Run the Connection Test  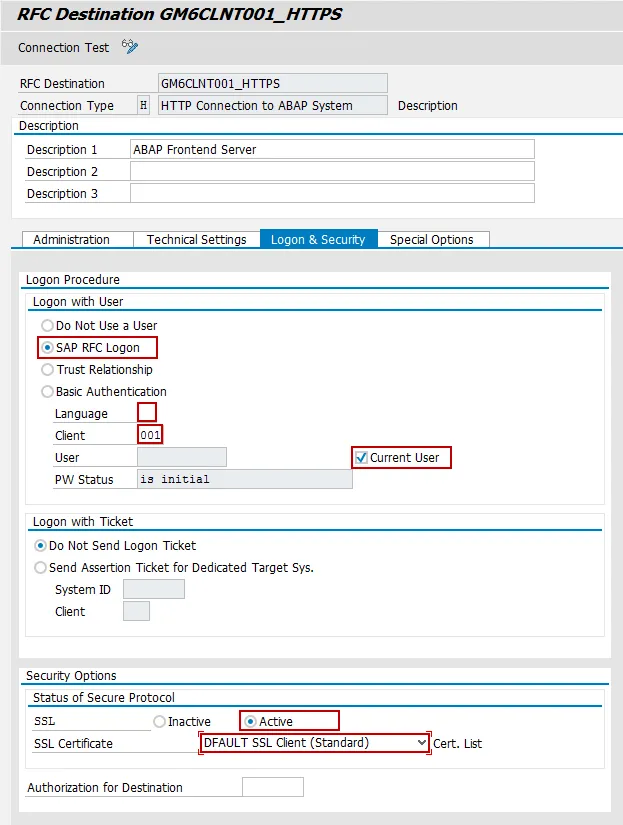tap(62, 48)
